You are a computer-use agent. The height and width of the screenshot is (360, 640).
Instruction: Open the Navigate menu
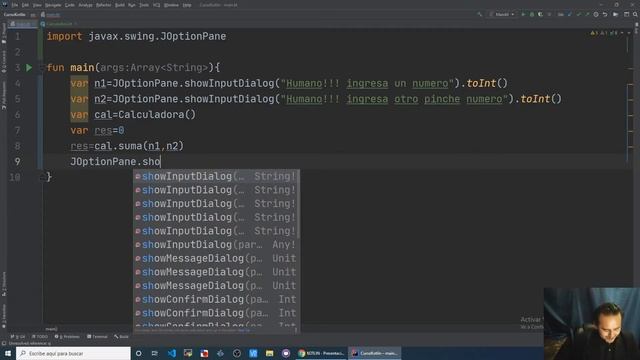pos(53,5)
